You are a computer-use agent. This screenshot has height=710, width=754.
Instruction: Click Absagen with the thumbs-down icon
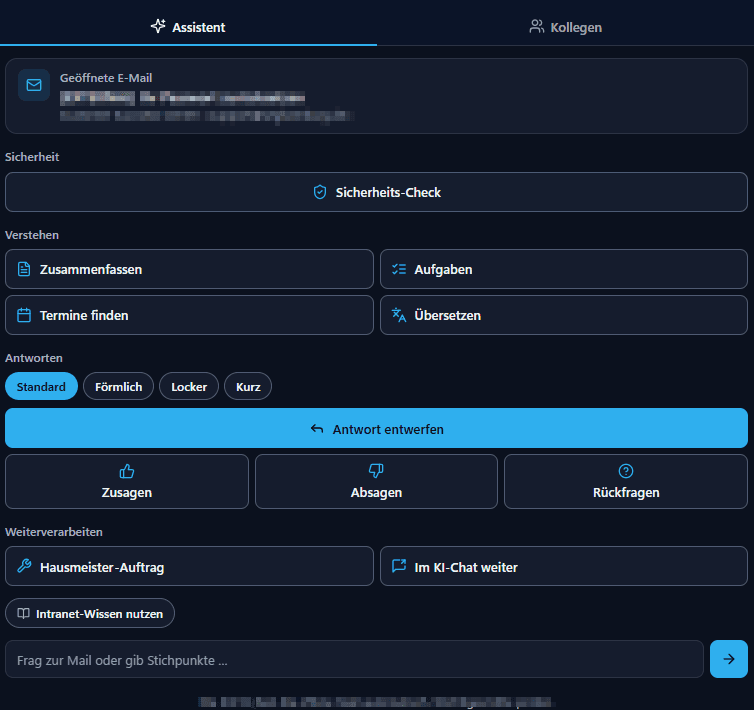click(x=376, y=482)
